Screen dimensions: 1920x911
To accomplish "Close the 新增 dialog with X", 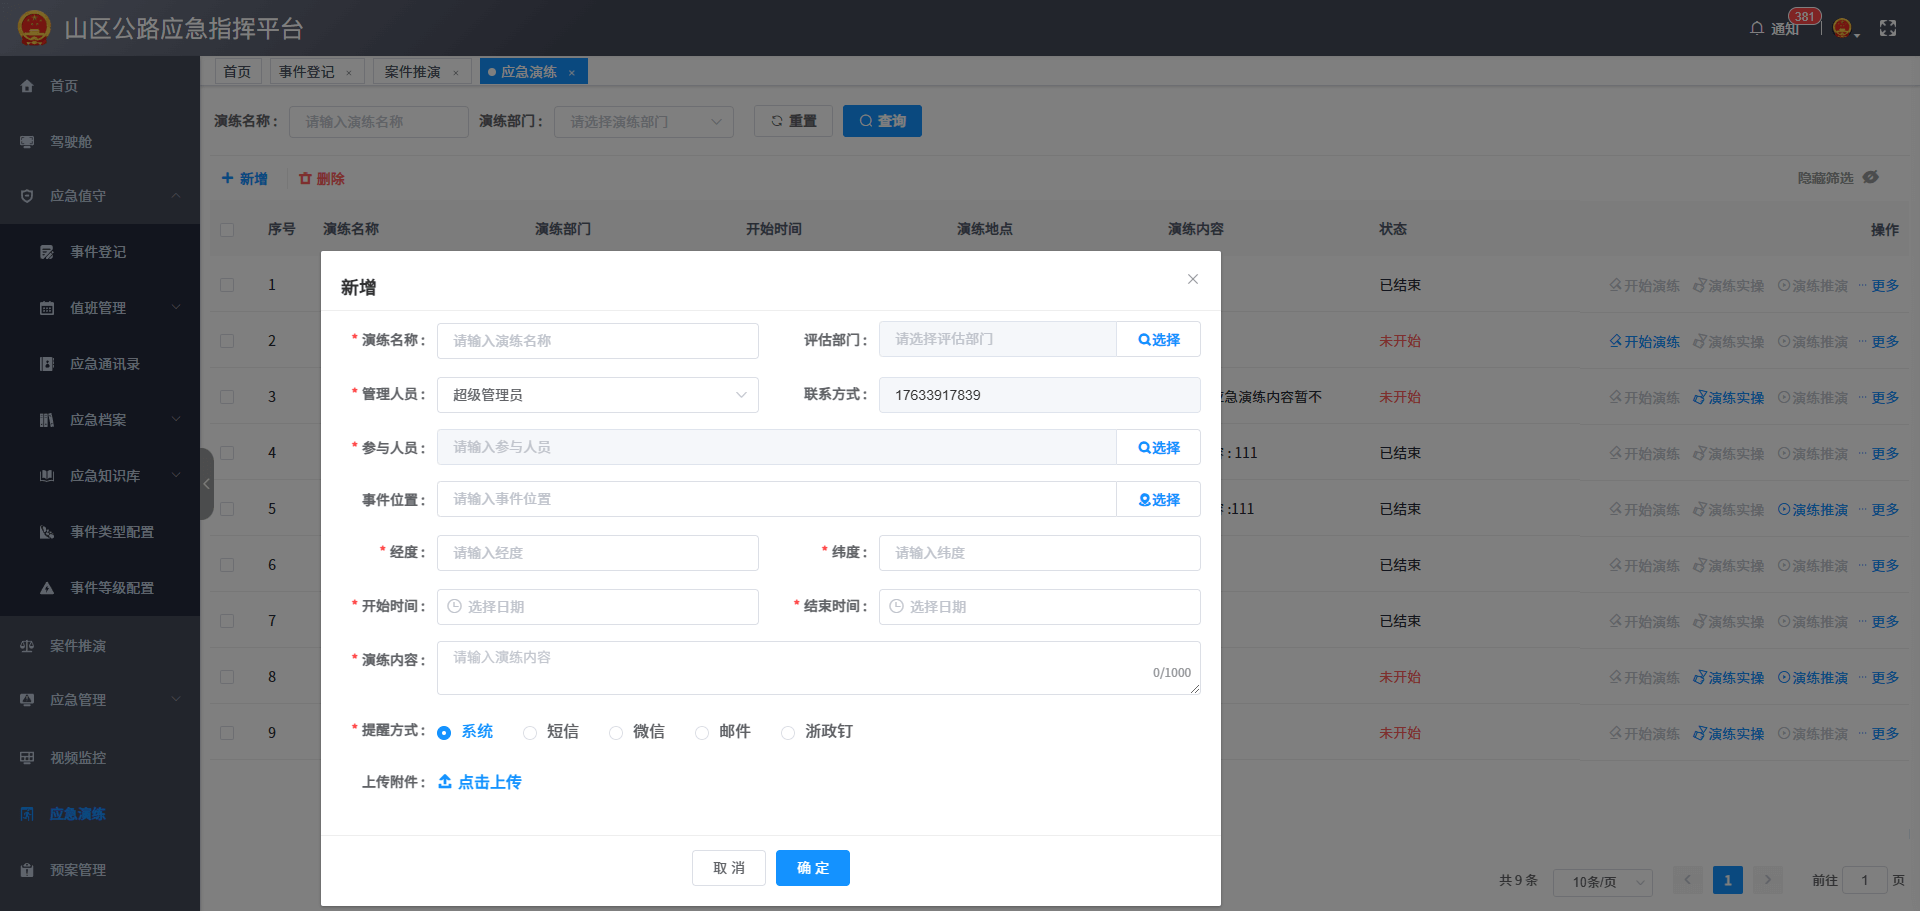I will click(x=1192, y=279).
